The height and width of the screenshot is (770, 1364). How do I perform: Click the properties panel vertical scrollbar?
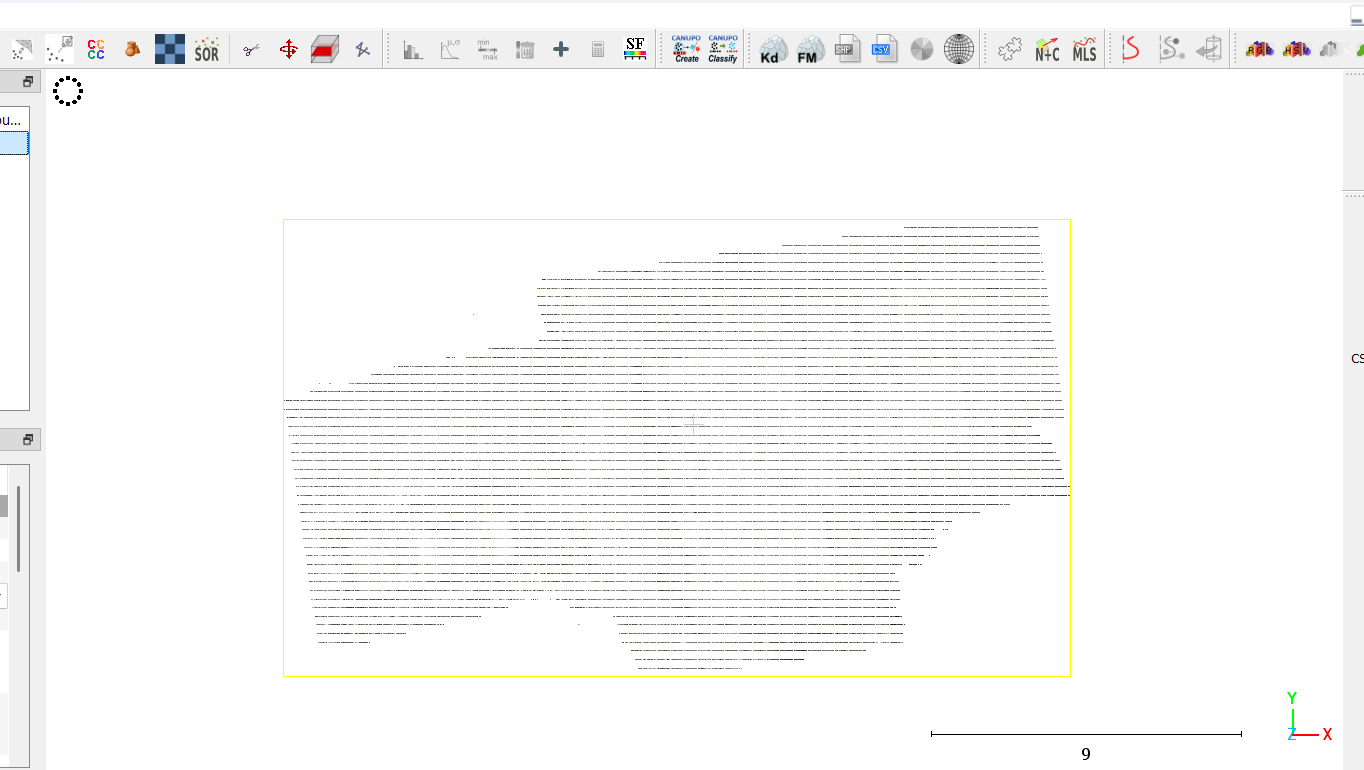pos(18,528)
